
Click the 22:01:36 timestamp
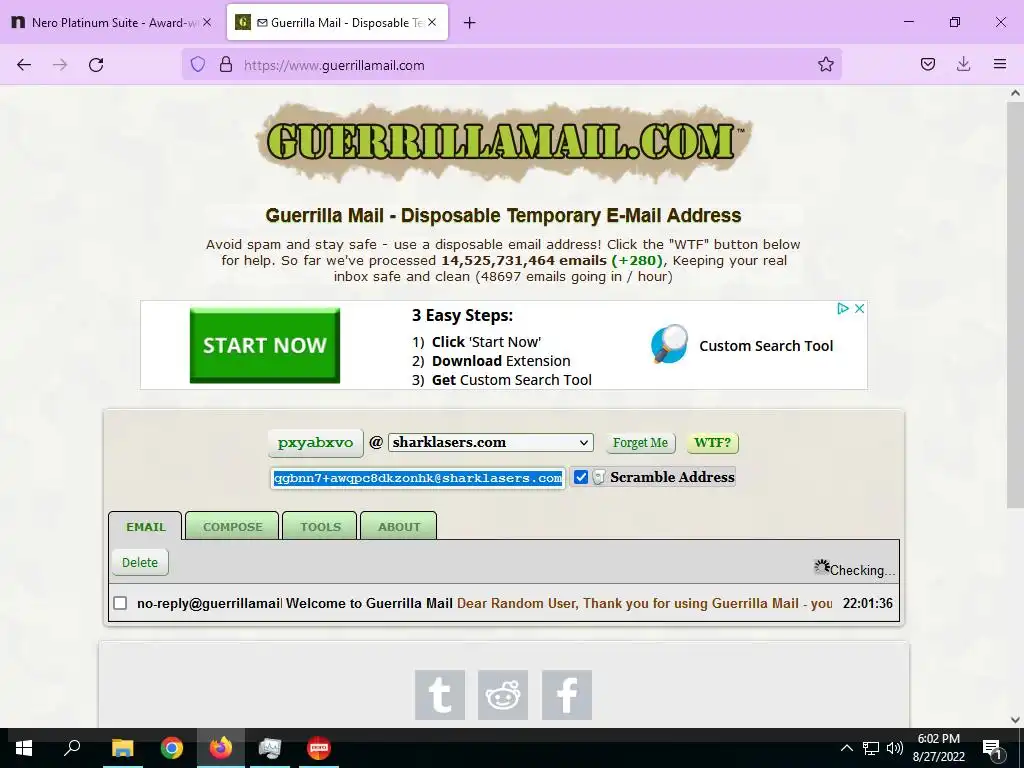point(867,603)
